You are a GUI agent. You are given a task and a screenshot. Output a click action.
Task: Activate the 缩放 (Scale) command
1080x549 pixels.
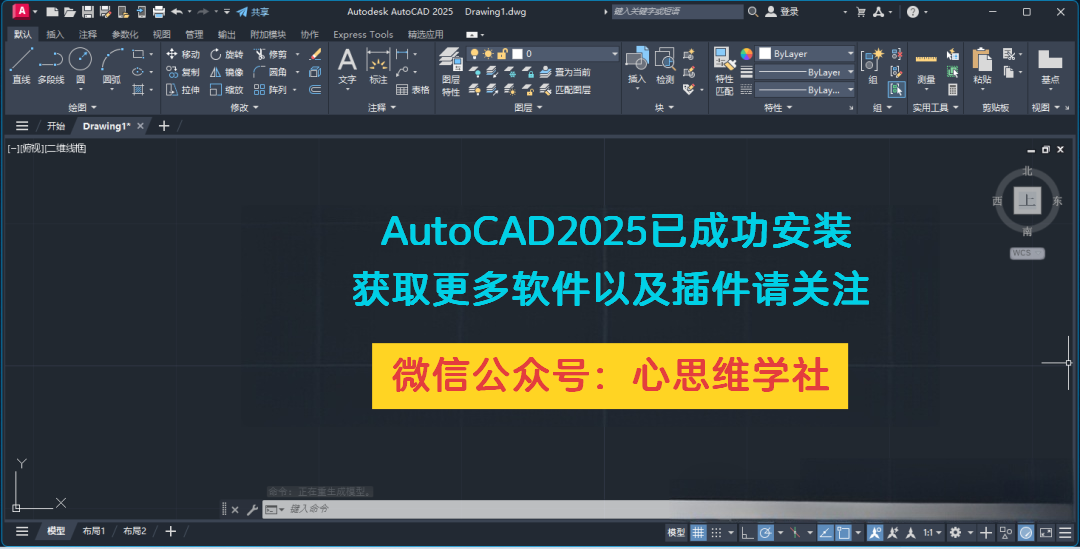pos(227,90)
